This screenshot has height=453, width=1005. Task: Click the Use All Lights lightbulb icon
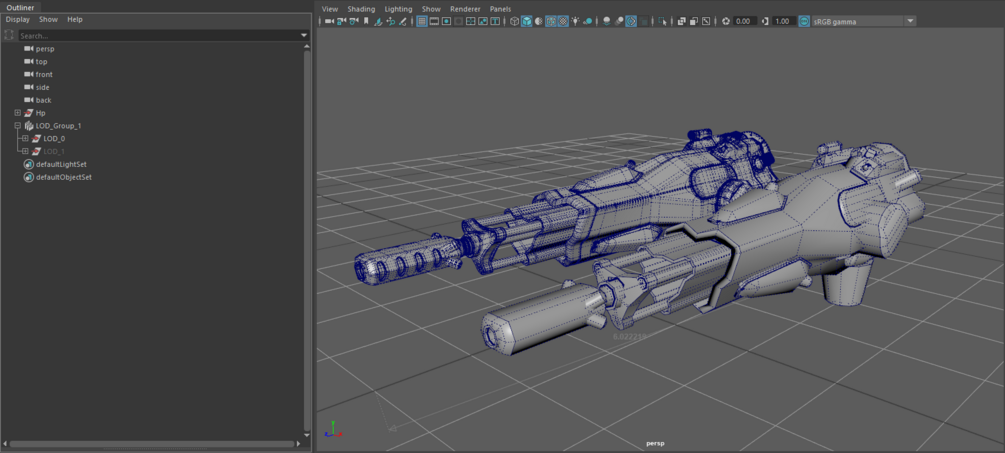pyautogui.click(x=575, y=21)
